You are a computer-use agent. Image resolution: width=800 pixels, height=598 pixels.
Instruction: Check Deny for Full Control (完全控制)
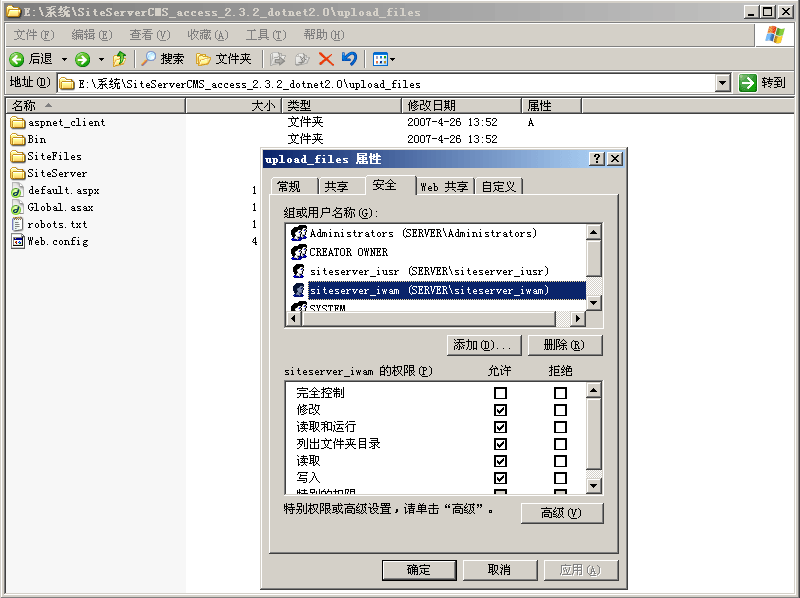[x=560, y=393]
